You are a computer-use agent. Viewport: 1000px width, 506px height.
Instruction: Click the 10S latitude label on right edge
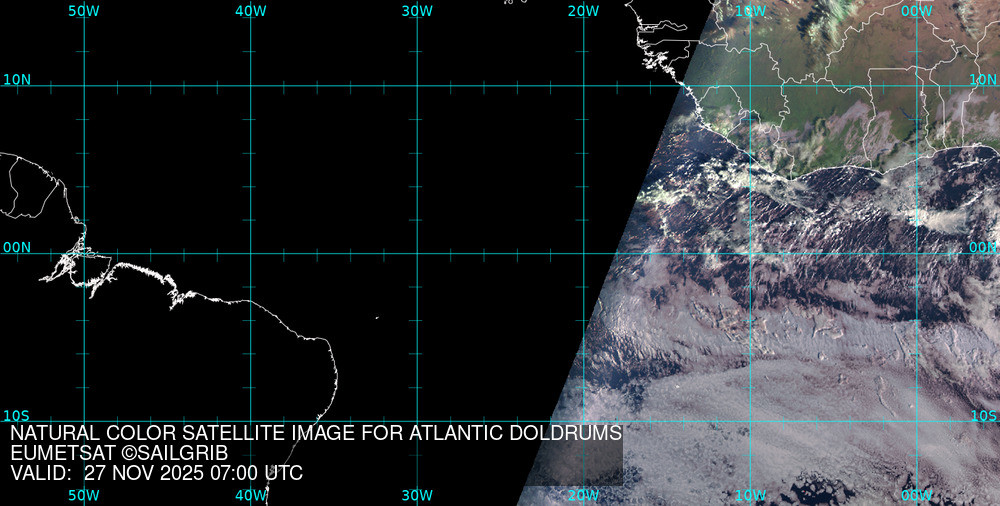984,416
